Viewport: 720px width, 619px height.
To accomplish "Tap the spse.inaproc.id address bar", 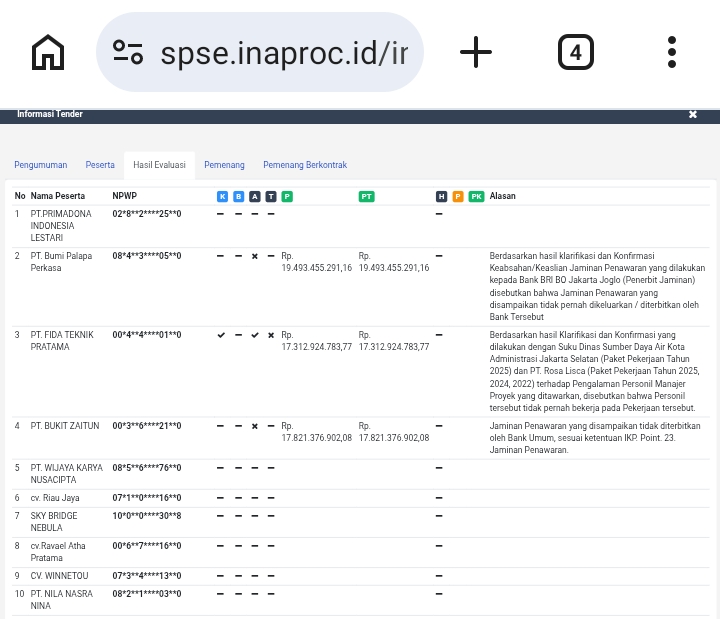I will [x=259, y=52].
